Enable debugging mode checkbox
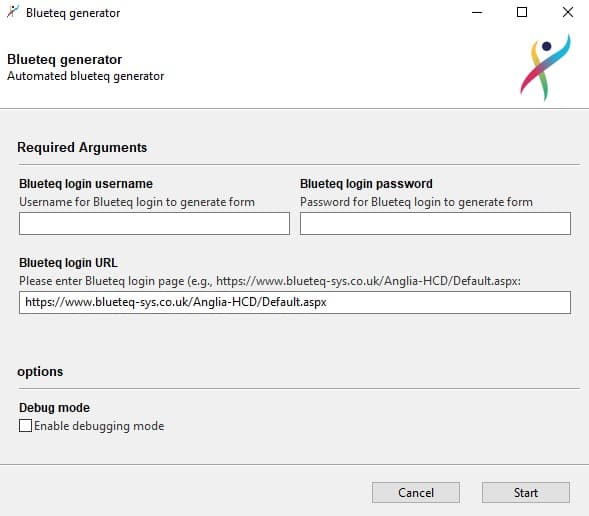Screen dimensions: 589x516 click(x=25, y=425)
